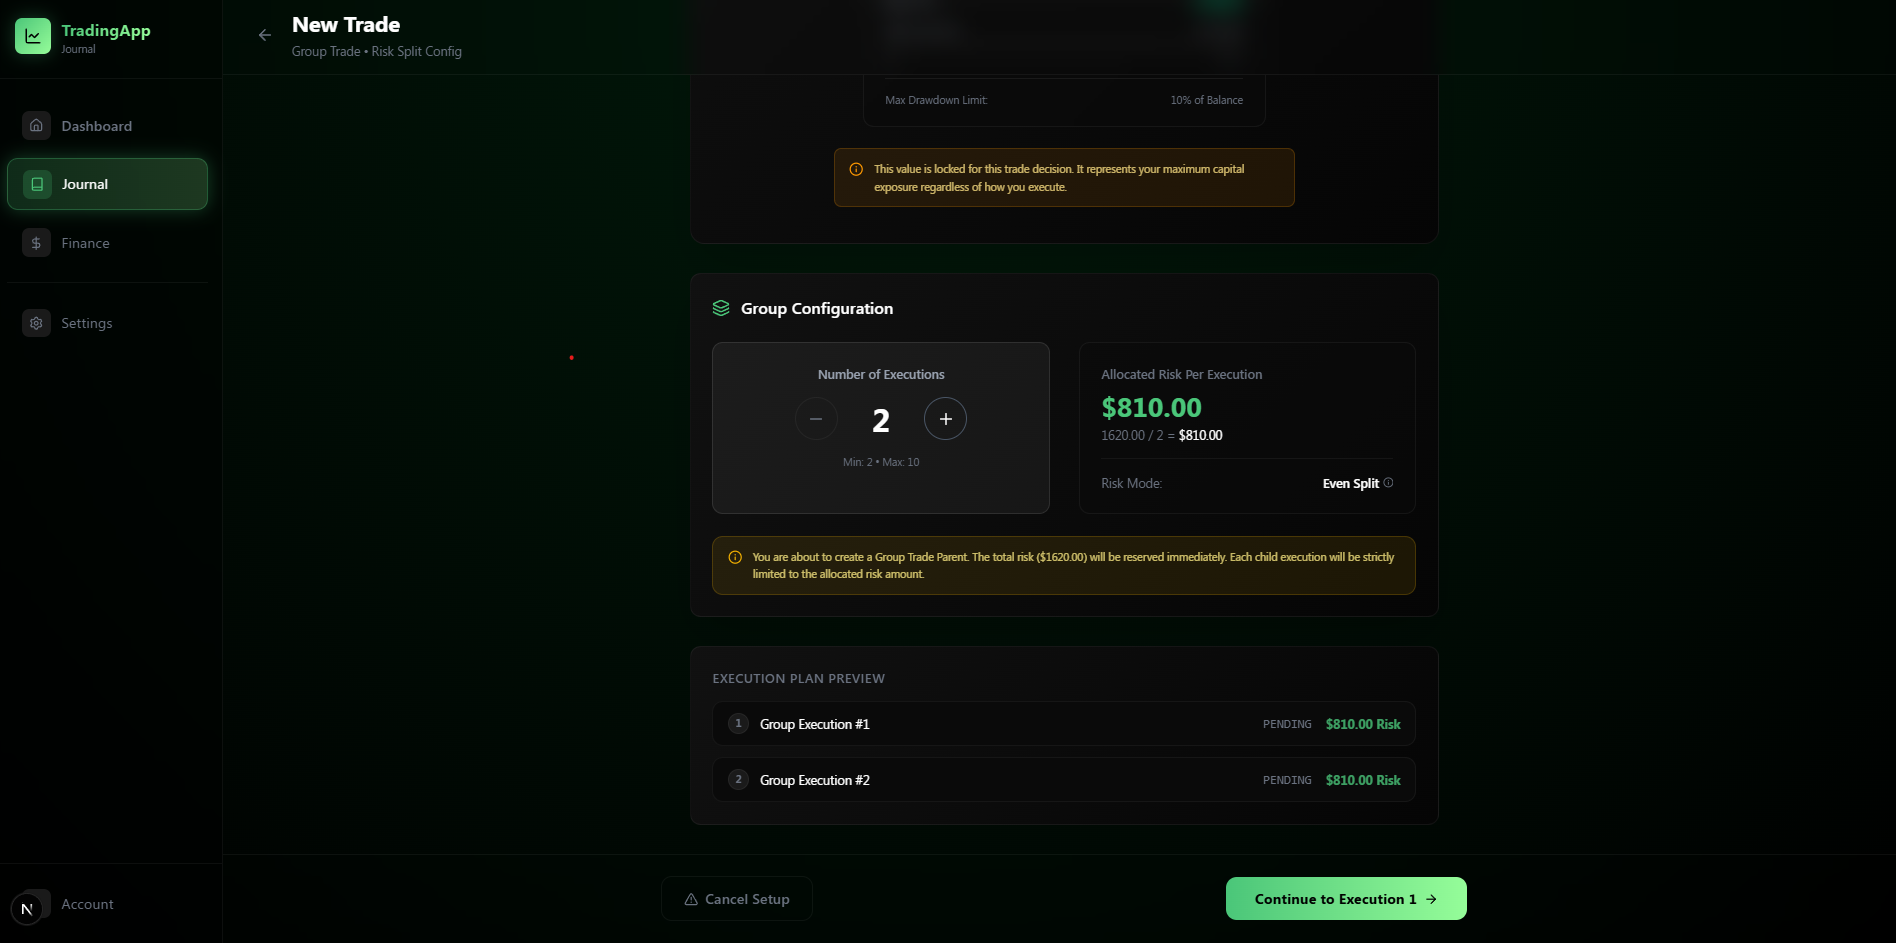Click Continue to Execution 1
1896x943 pixels.
(x=1345, y=899)
